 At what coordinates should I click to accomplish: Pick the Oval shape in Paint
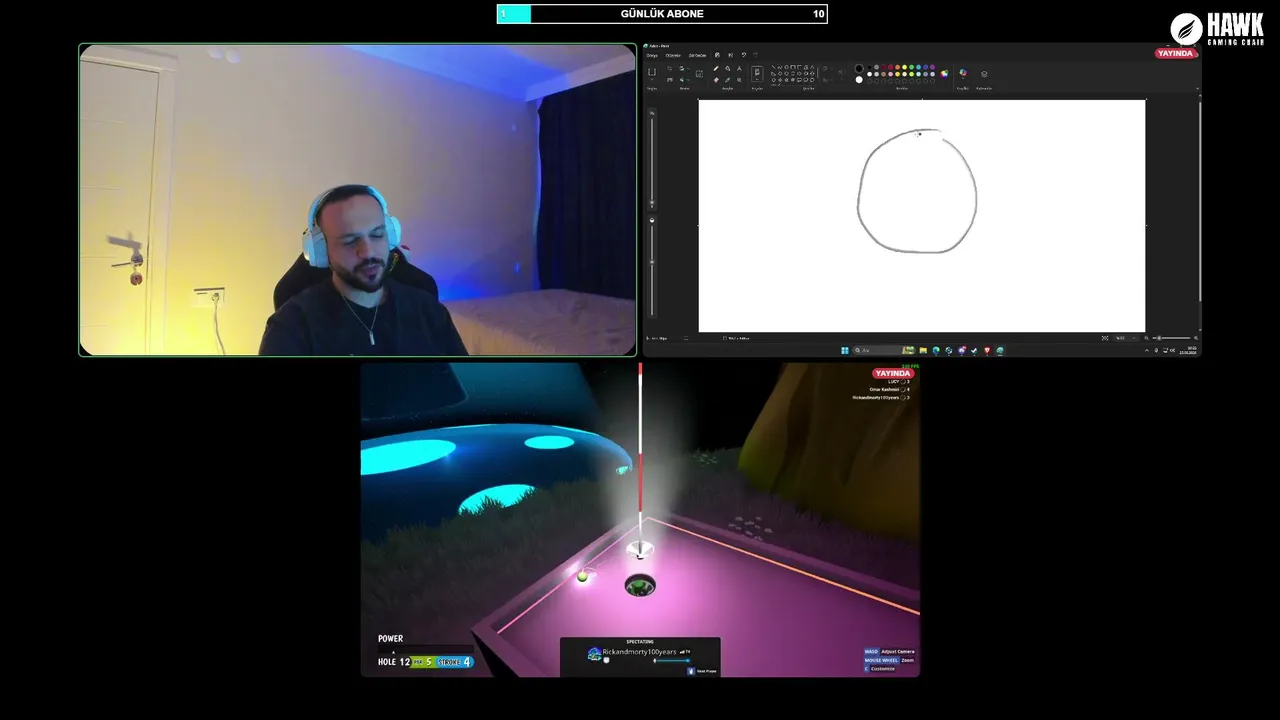(786, 67)
